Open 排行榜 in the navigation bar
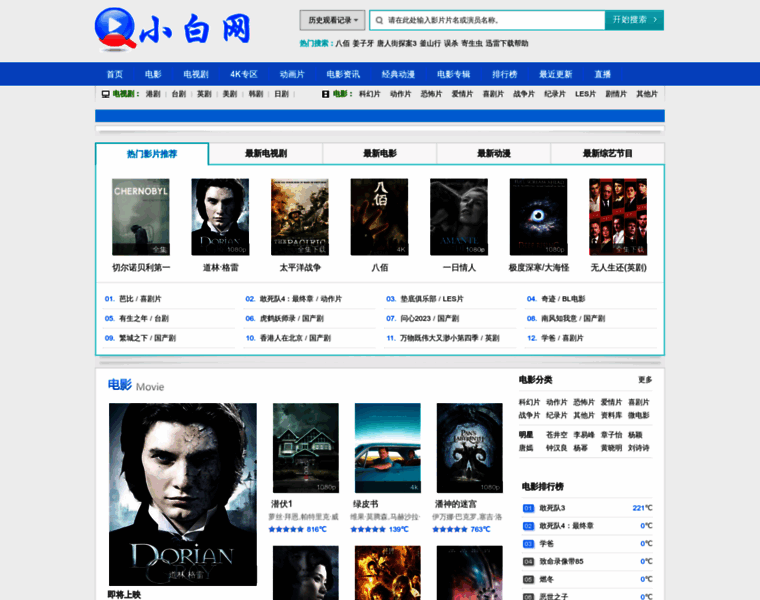Screen dimensions: 760x600 [x=505, y=74]
